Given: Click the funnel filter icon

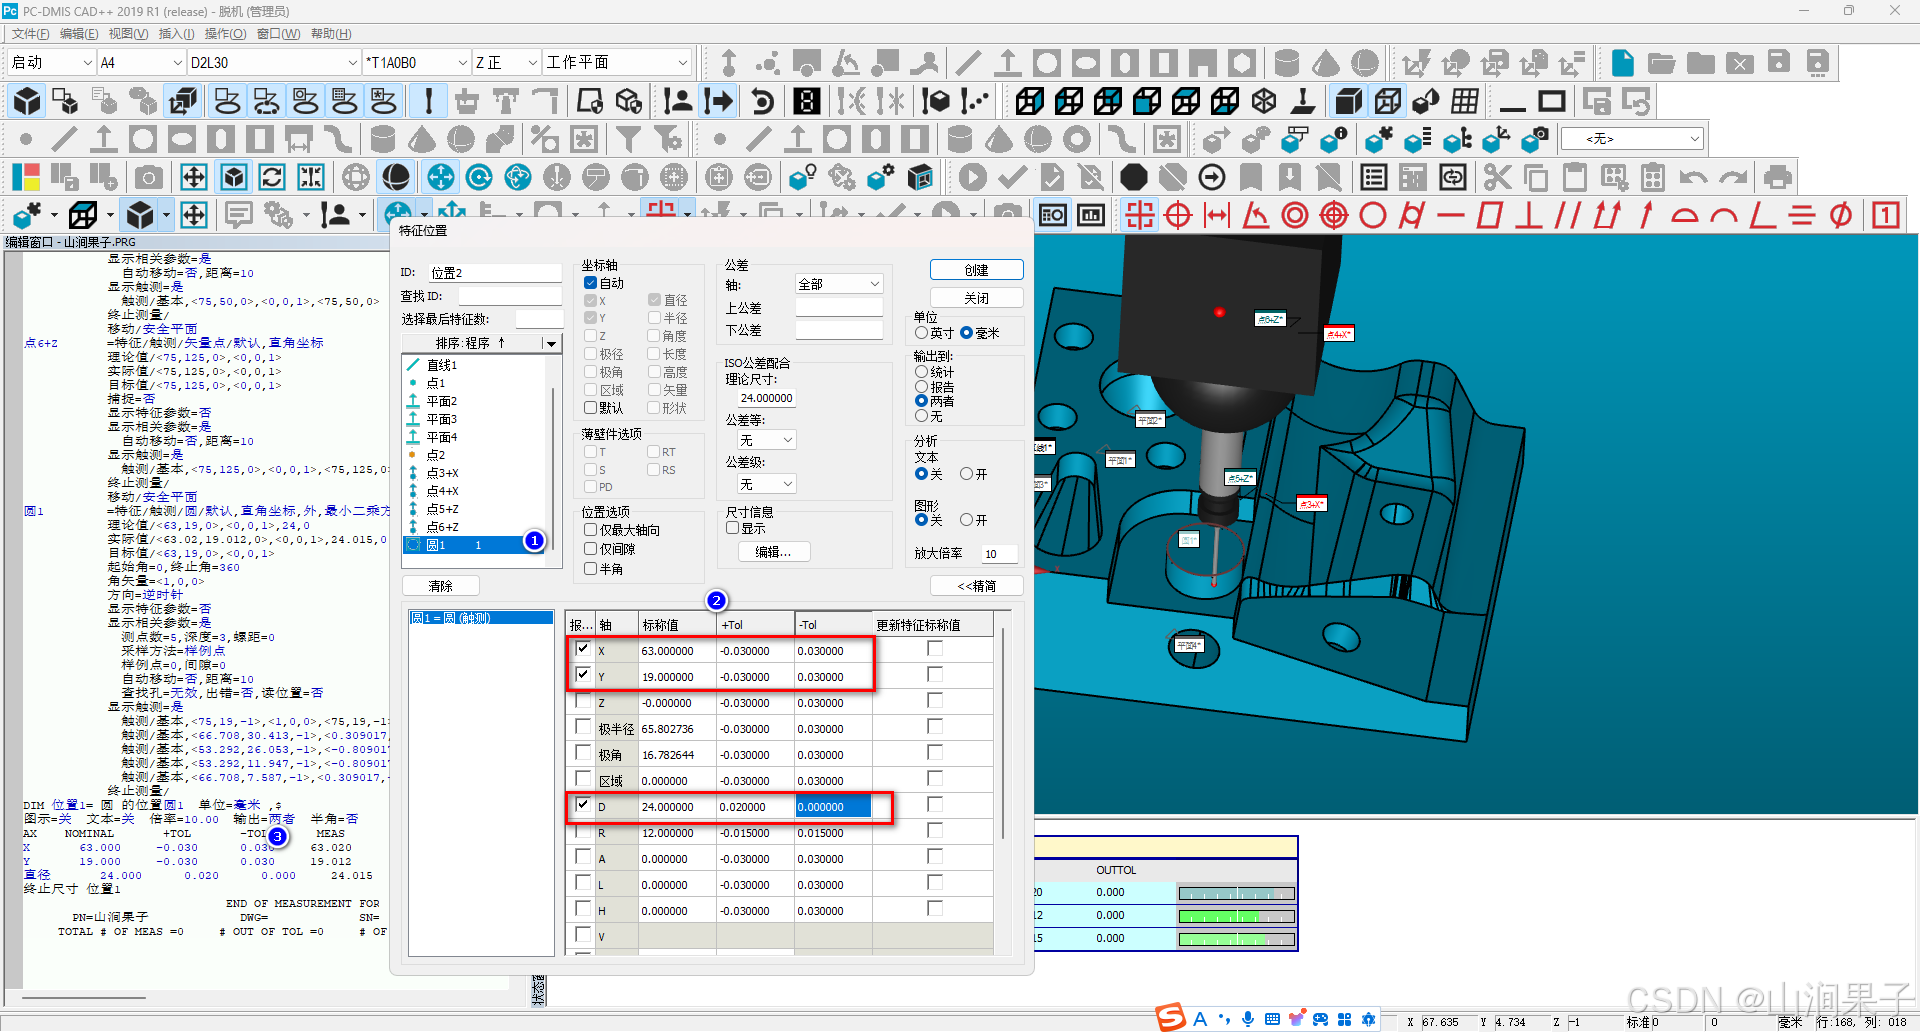Looking at the screenshot, I should (628, 139).
